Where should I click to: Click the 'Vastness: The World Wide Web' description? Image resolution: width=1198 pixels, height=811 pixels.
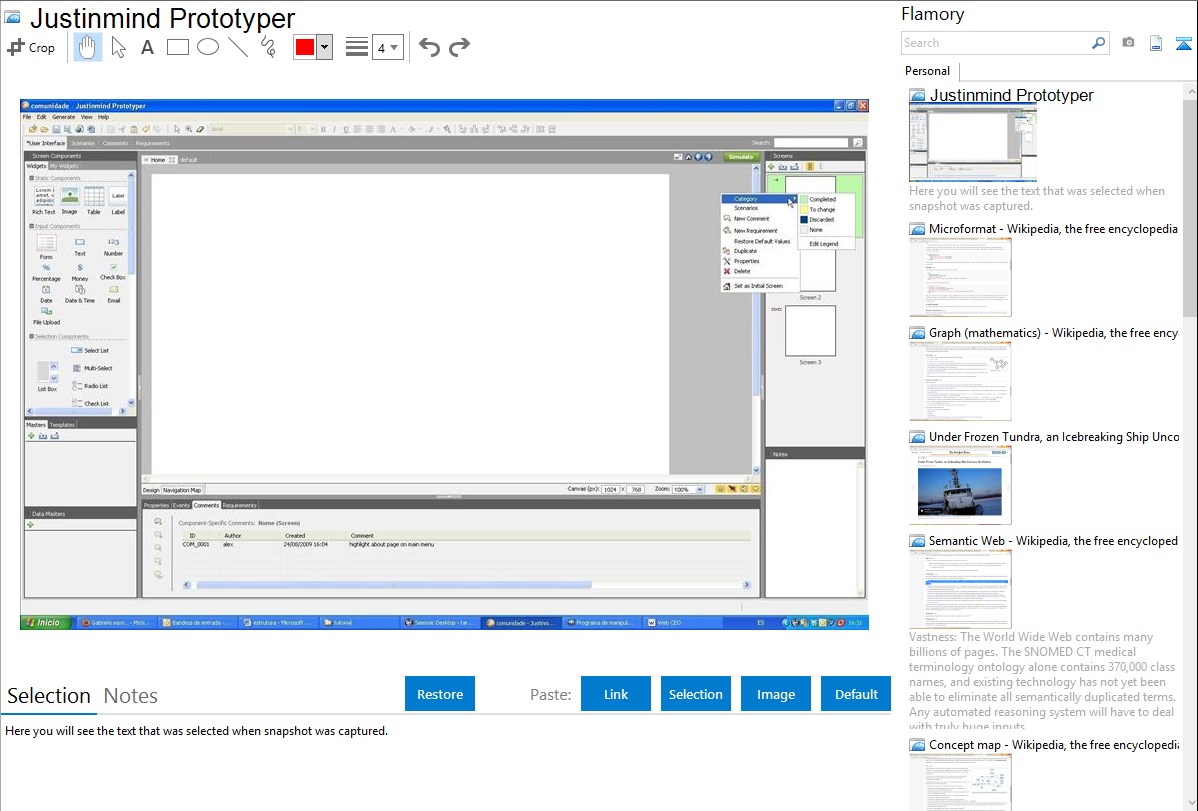pos(1042,681)
